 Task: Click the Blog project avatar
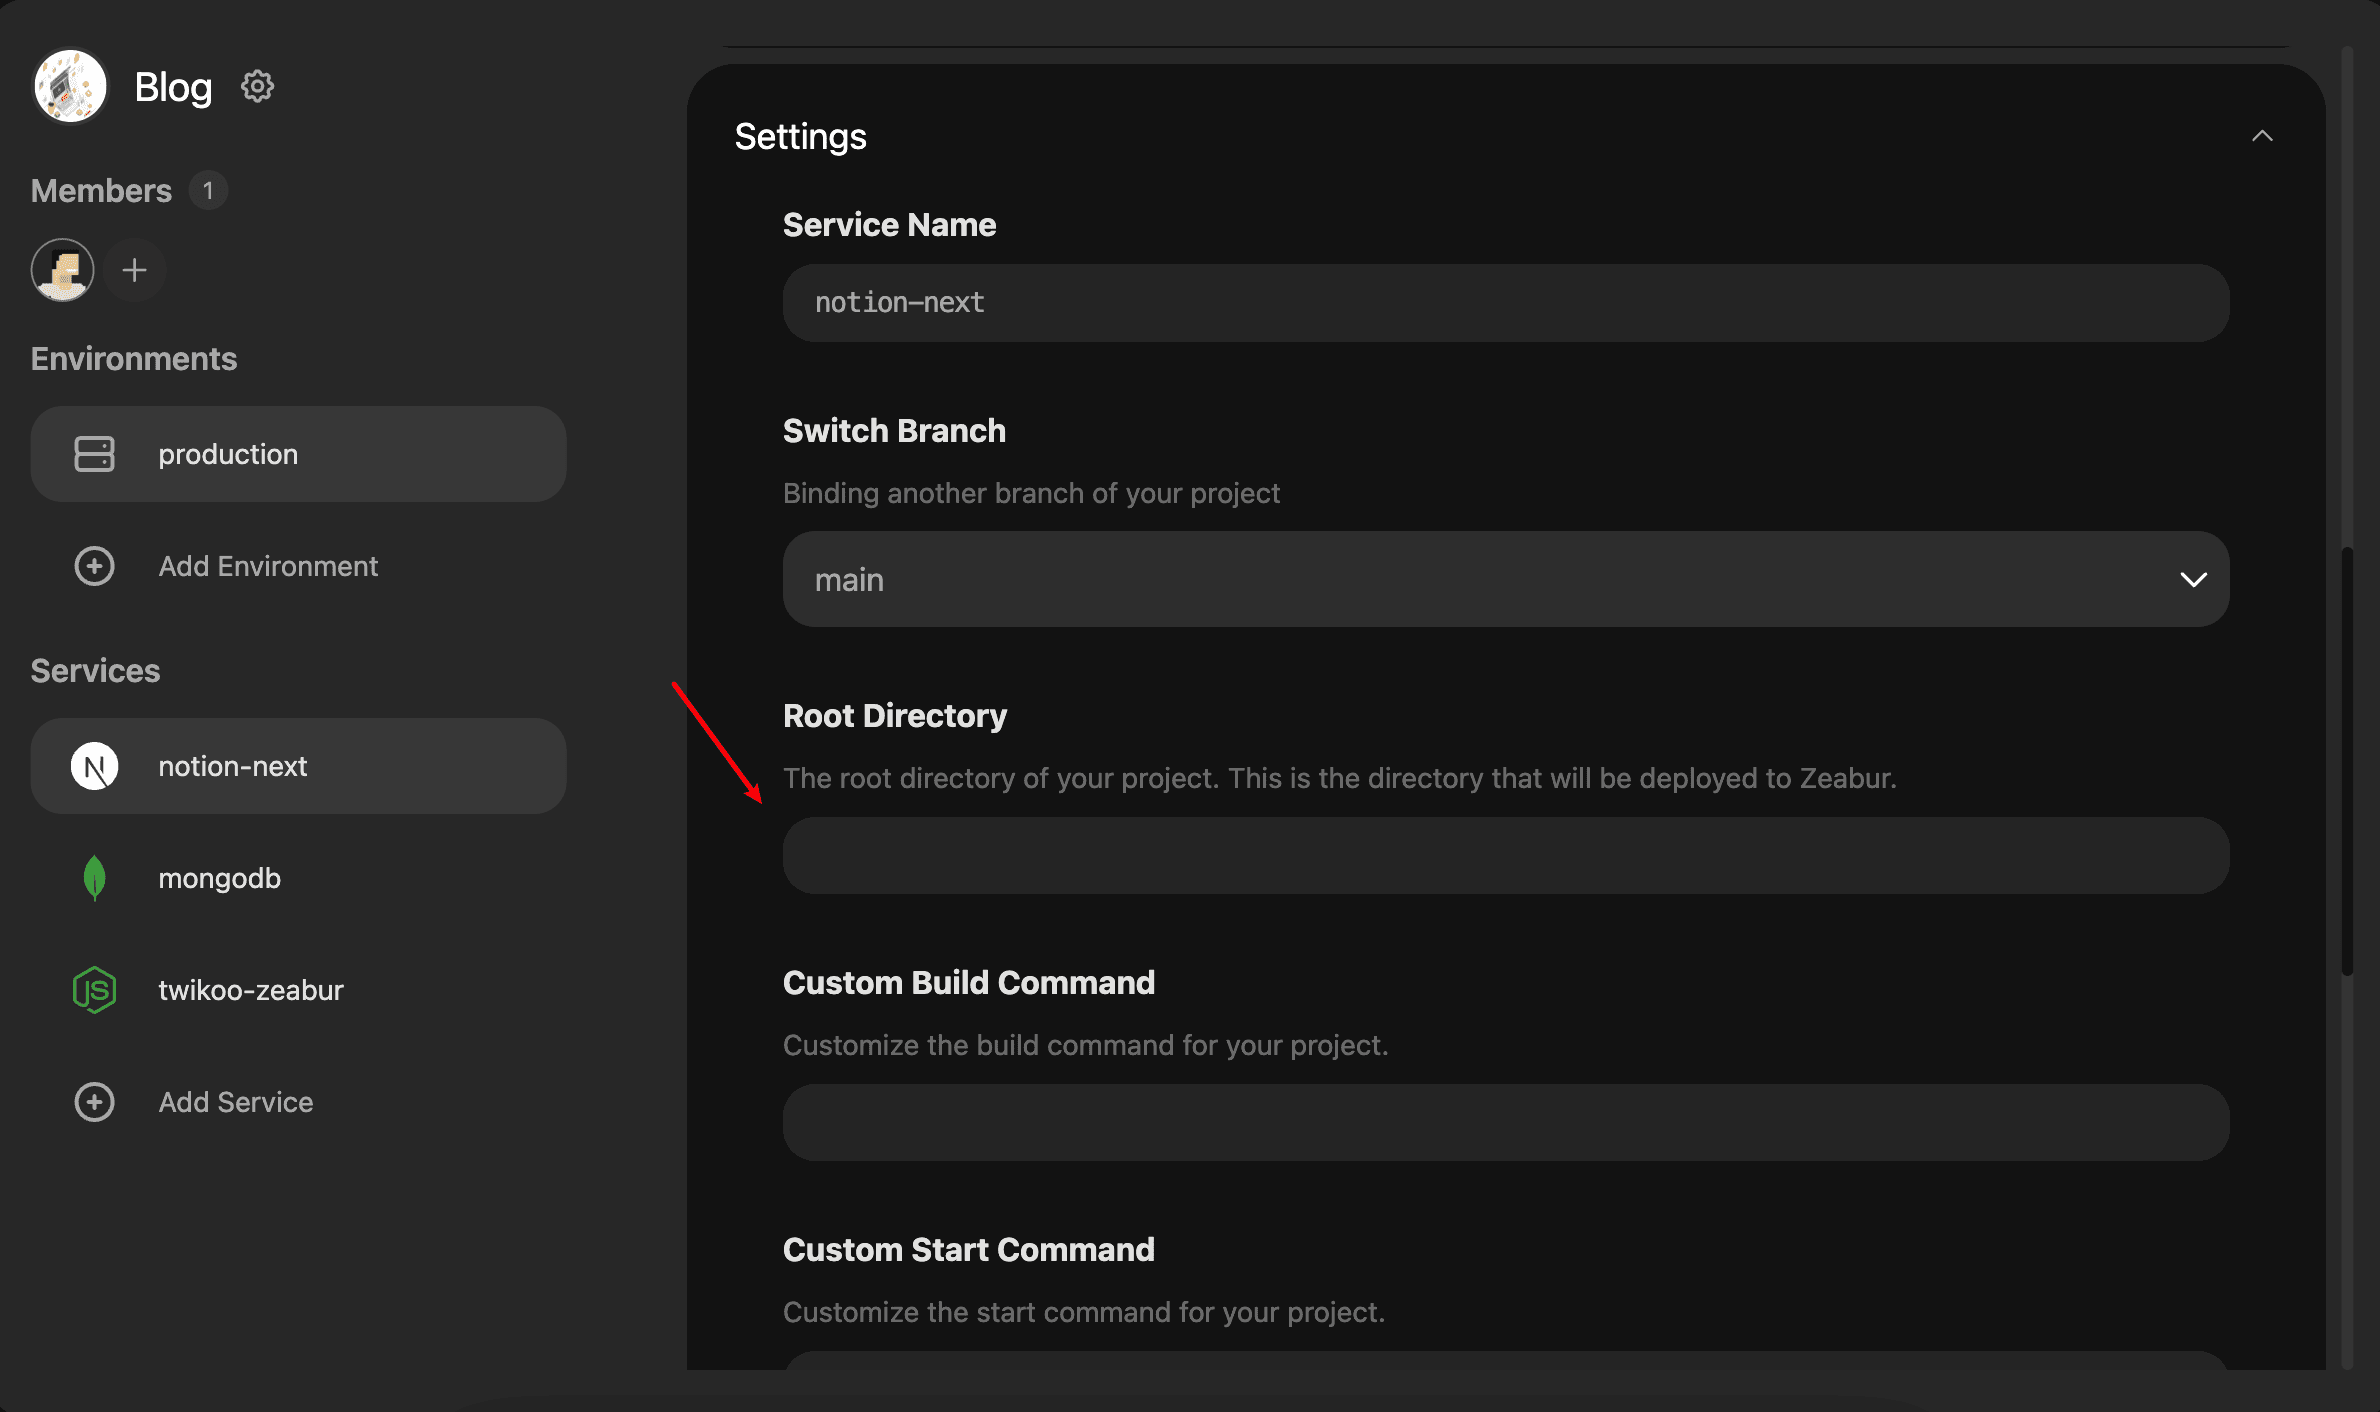tap(70, 87)
